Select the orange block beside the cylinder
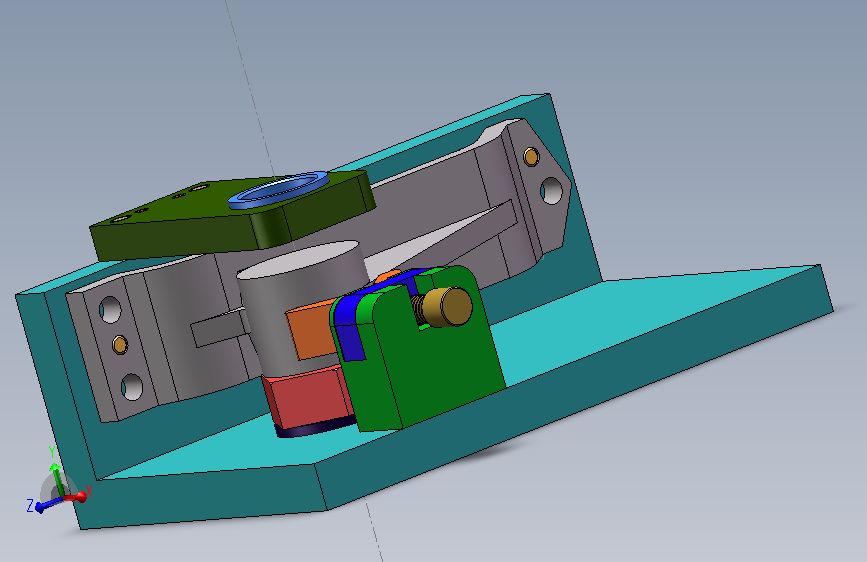This screenshot has height=562, width=867. 310,332
